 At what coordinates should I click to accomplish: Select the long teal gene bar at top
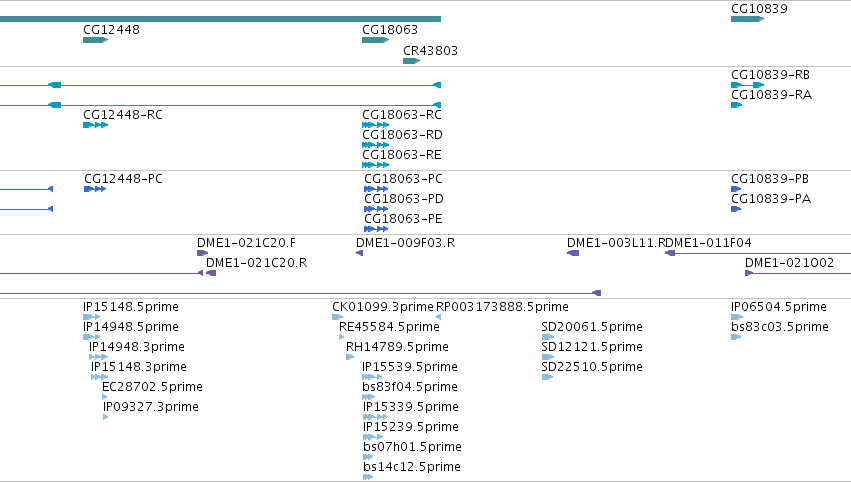(x=220, y=19)
